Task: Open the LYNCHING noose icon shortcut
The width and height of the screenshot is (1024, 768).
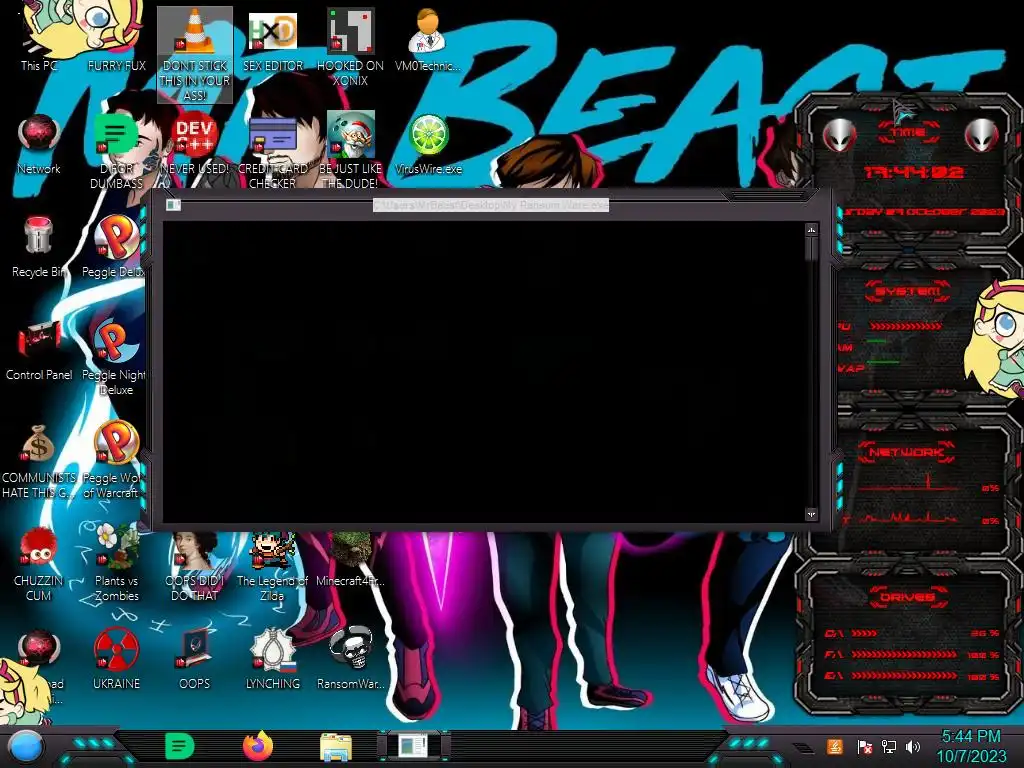Action: (273, 658)
